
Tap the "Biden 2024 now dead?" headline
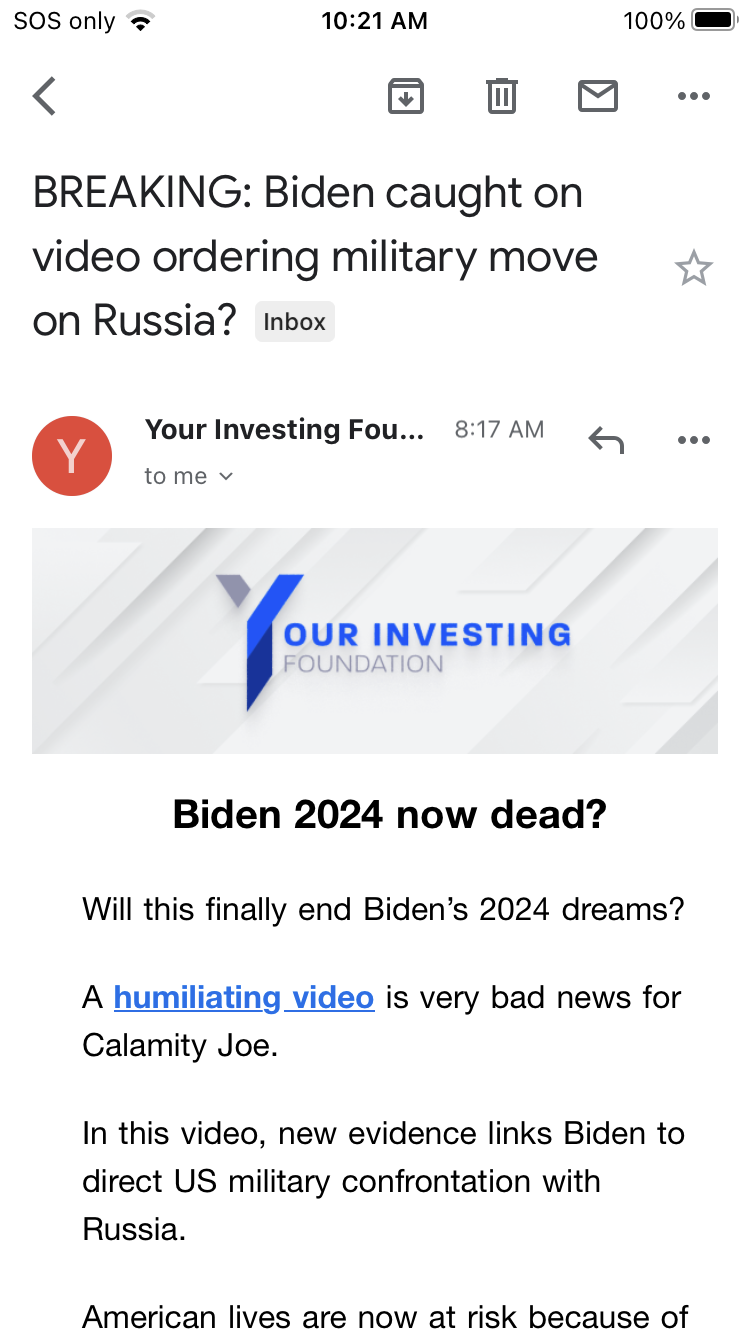coord(389,814)
